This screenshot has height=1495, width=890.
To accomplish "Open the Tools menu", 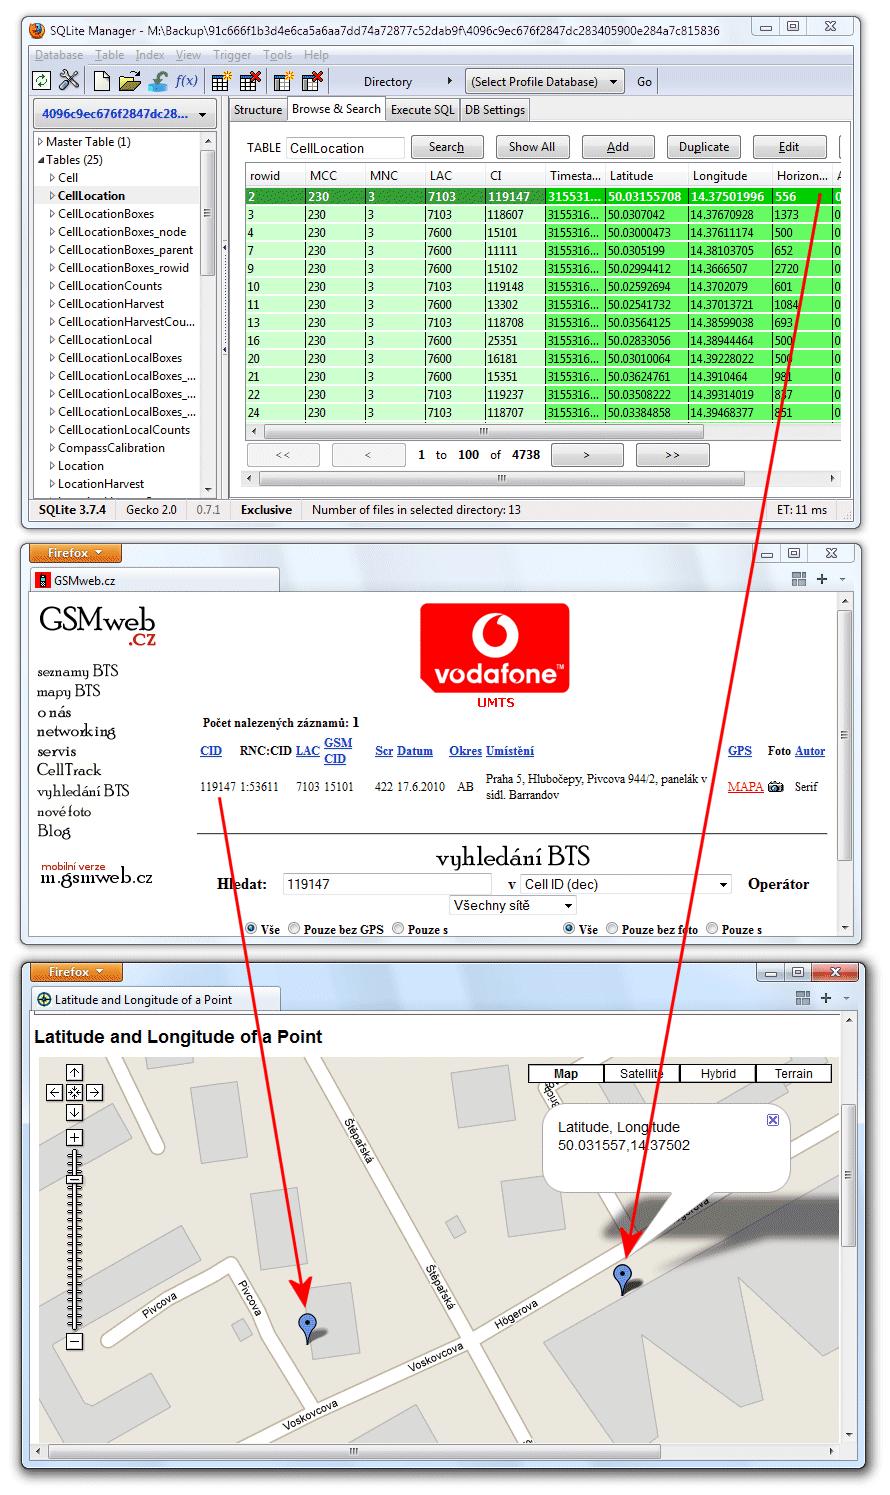I will coord(277,55).
